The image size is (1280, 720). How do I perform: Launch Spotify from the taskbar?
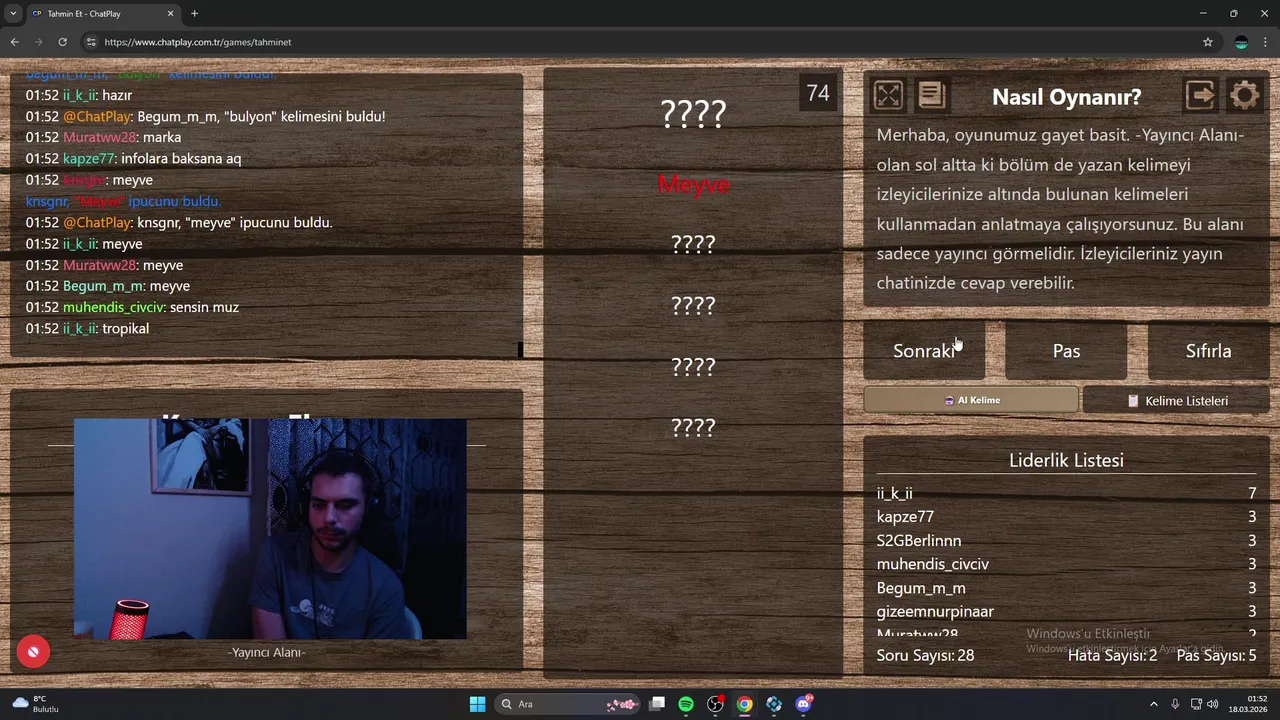coord(686,704)
